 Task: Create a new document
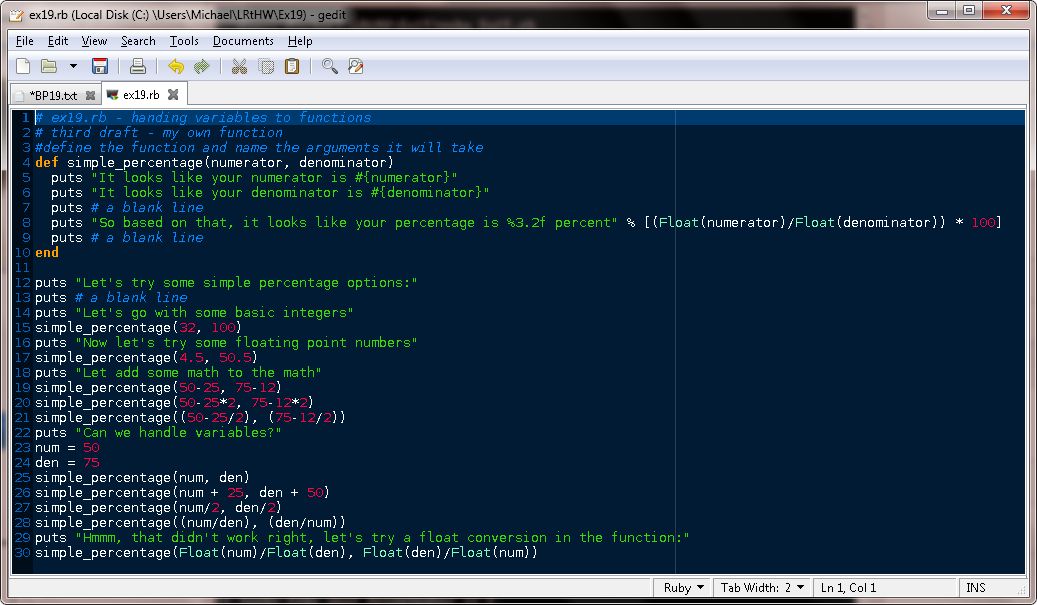click(21, 65)
